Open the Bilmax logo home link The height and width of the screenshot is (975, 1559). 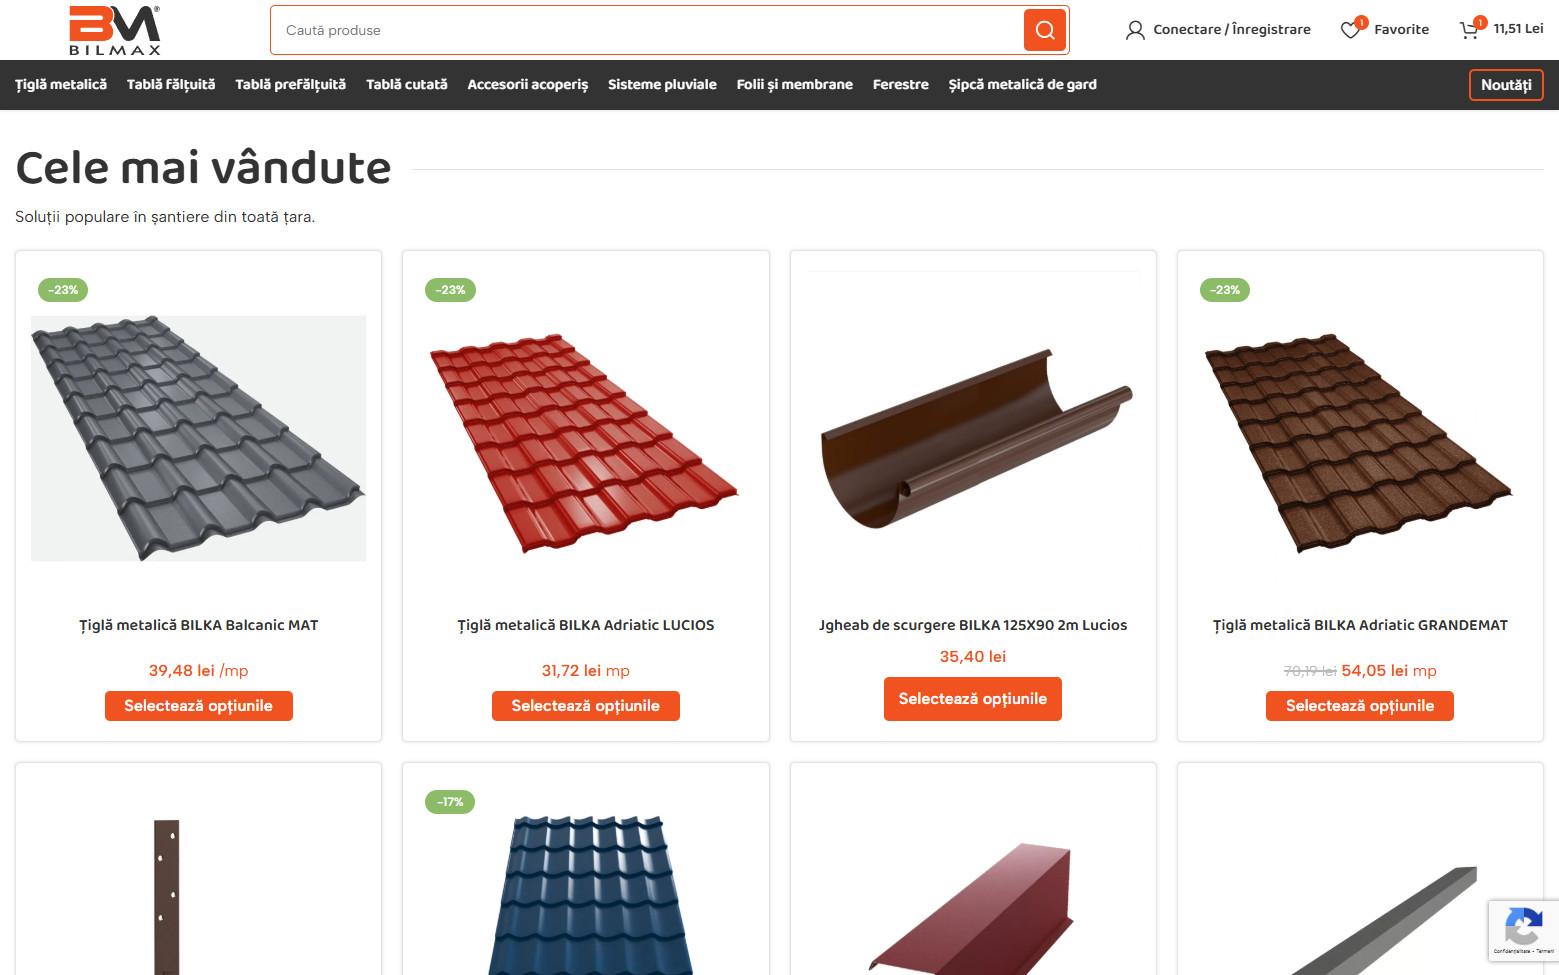[115, 30]
